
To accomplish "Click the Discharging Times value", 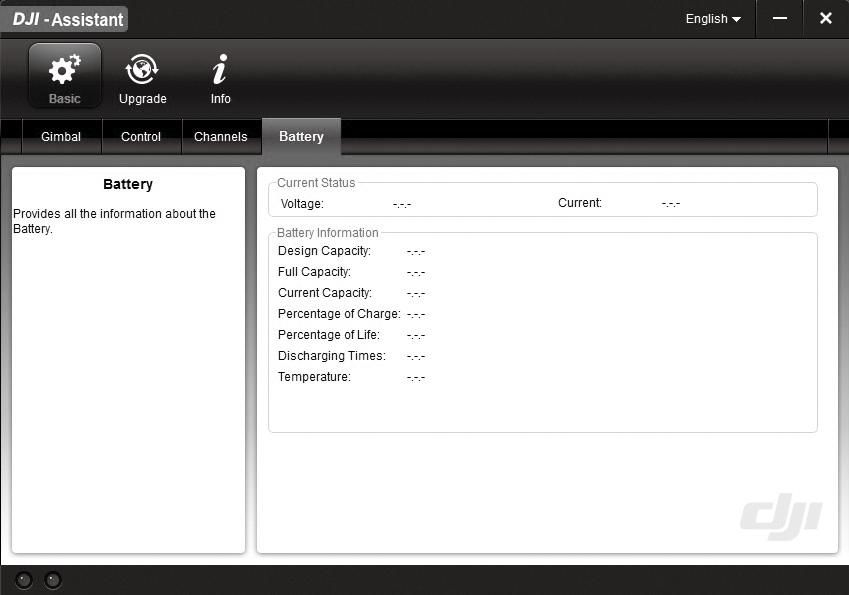I will (x=416, y=357).
